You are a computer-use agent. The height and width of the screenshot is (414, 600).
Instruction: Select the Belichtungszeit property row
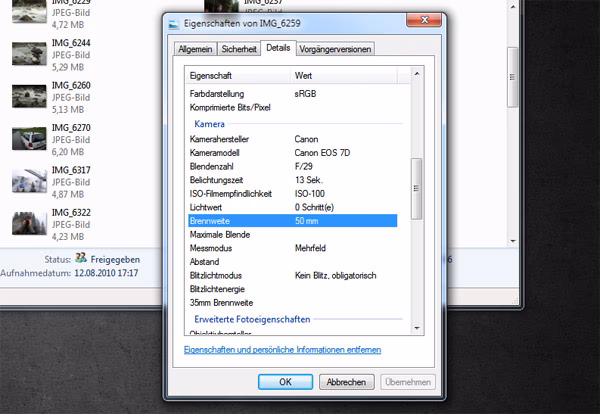tap(293, 180)
